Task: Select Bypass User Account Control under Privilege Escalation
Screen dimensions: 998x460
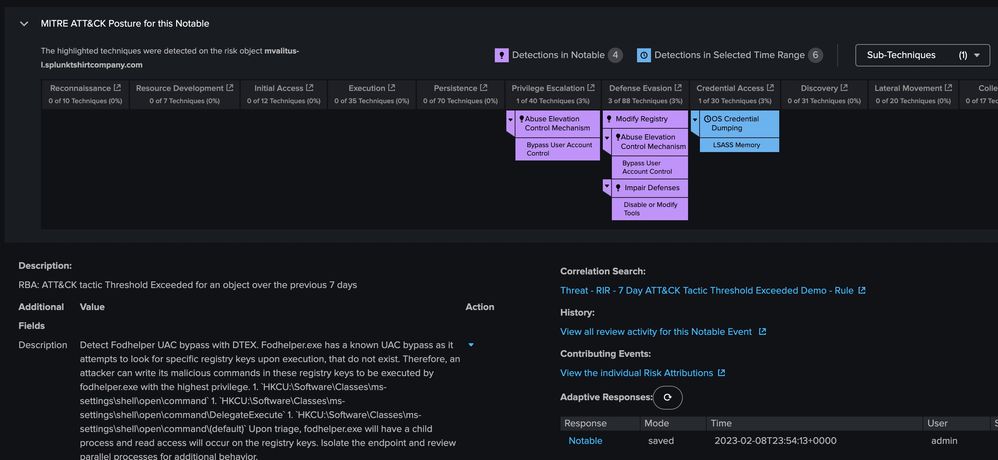Action: [x=558, y=149]
